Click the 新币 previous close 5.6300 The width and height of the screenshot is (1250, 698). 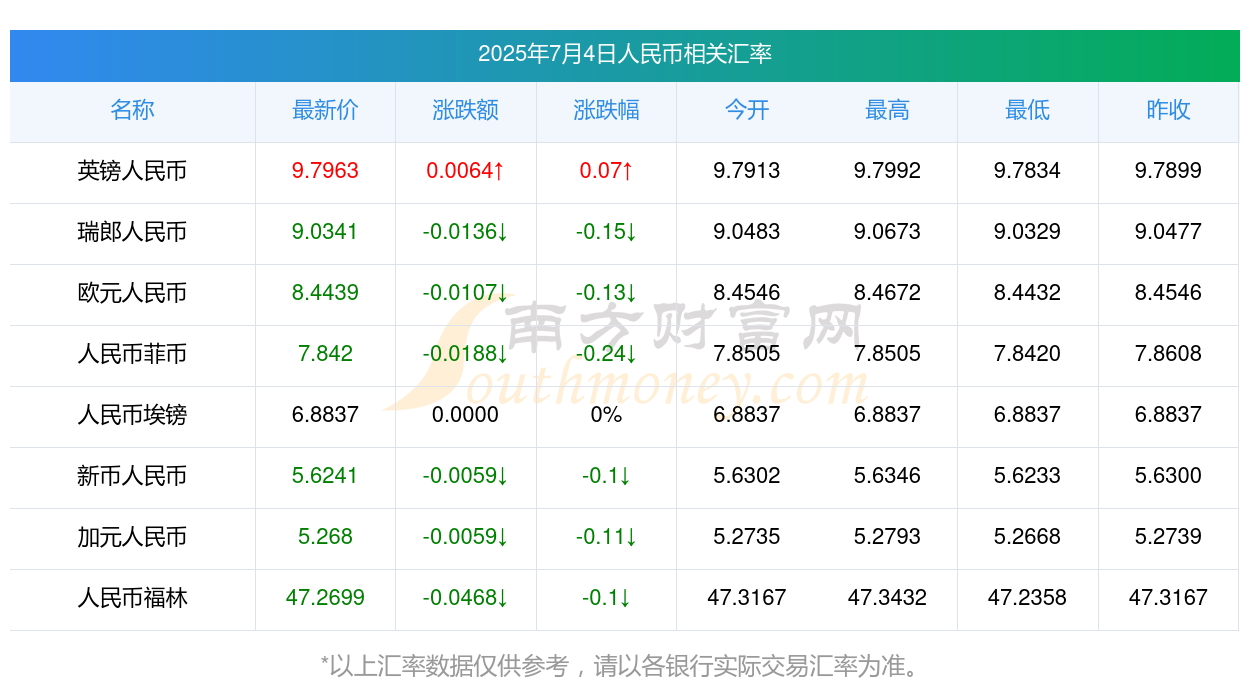click(1168, 476)
